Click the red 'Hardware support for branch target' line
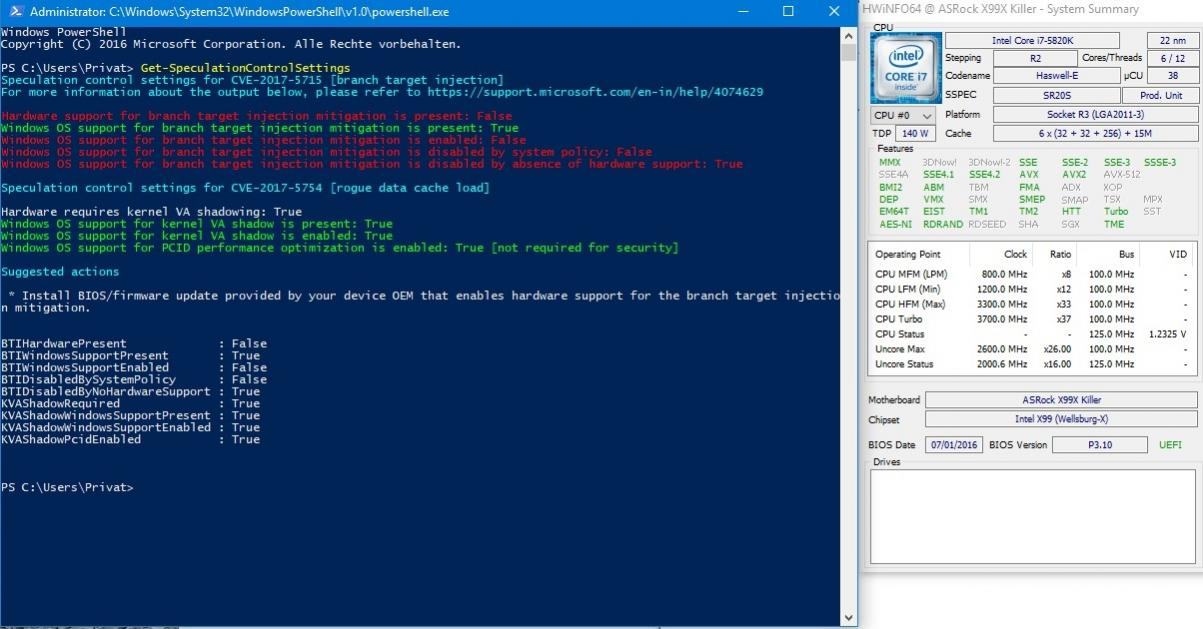 pos(257,116)
